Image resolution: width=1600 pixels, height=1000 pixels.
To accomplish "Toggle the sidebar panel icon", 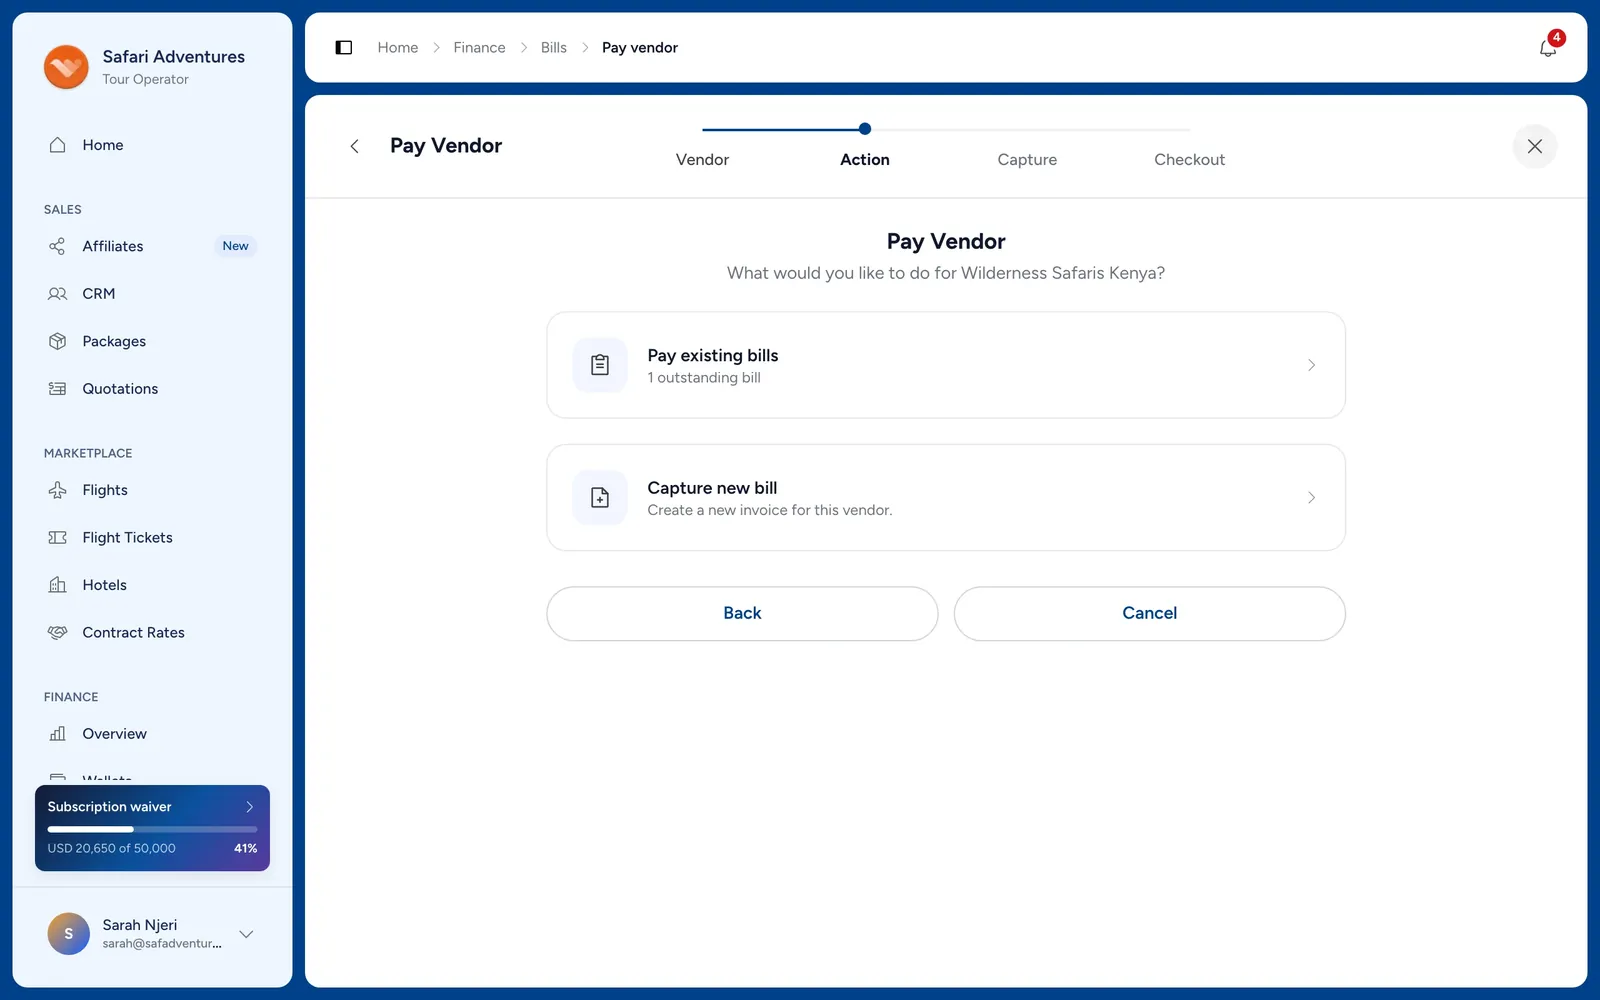I will pyautogui.click(x=344, y=47).
